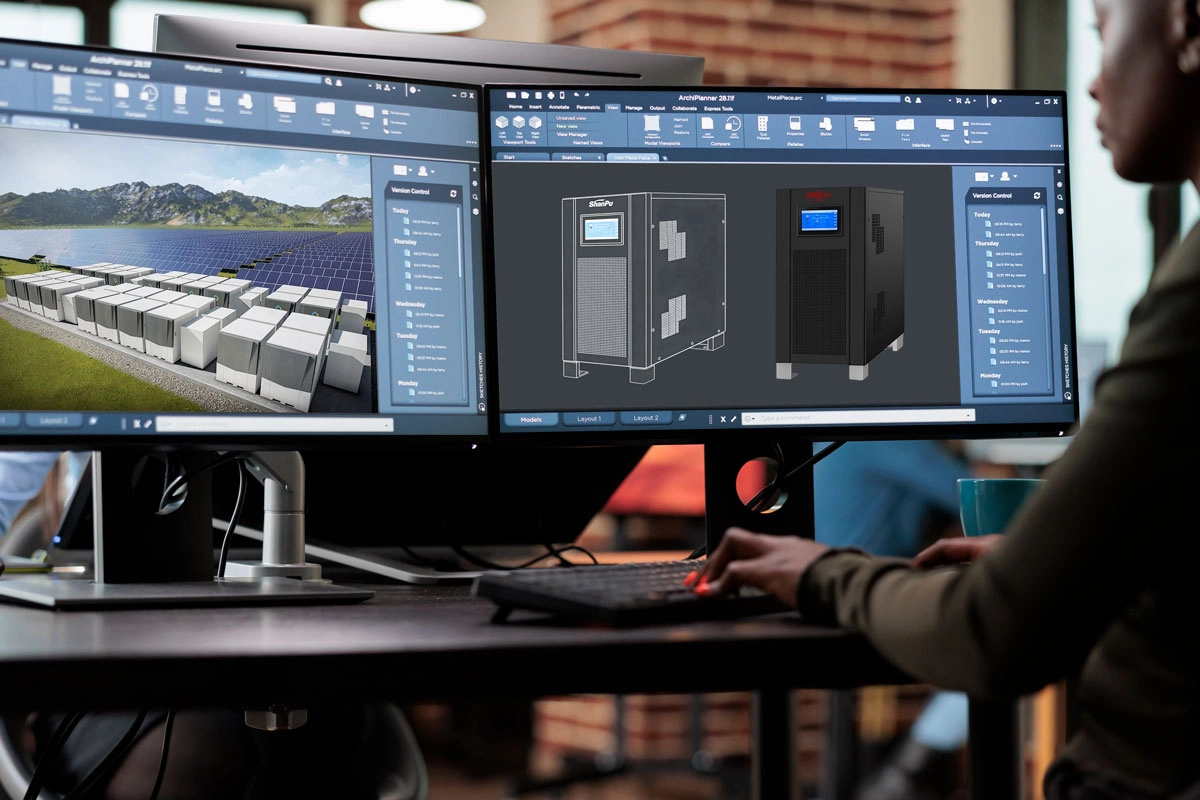Select Layout 2 tab on right monitor
1200x800 pixels.
(646, 418)
